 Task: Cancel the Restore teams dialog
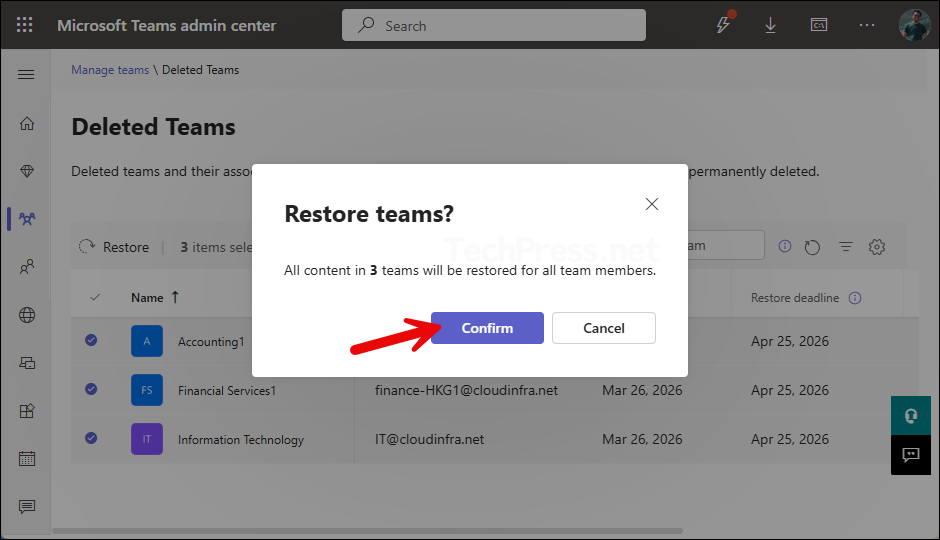pos(604,328)
